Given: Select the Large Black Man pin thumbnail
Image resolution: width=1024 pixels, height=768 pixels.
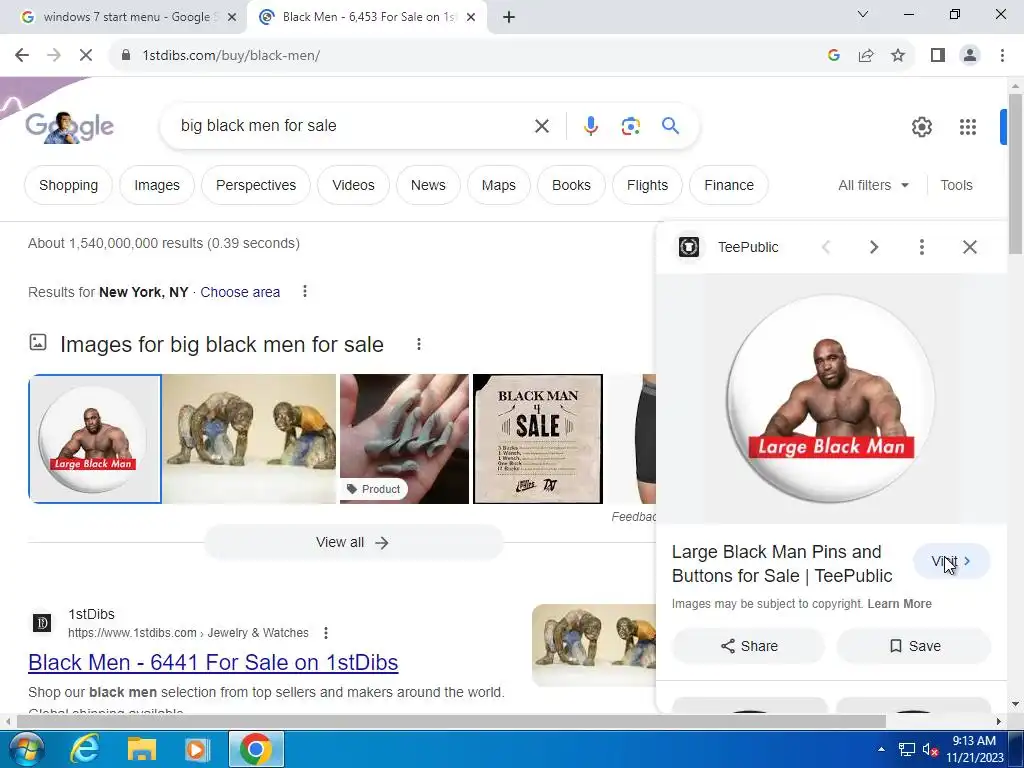Looking at the screenshot, I should point(95,439).
